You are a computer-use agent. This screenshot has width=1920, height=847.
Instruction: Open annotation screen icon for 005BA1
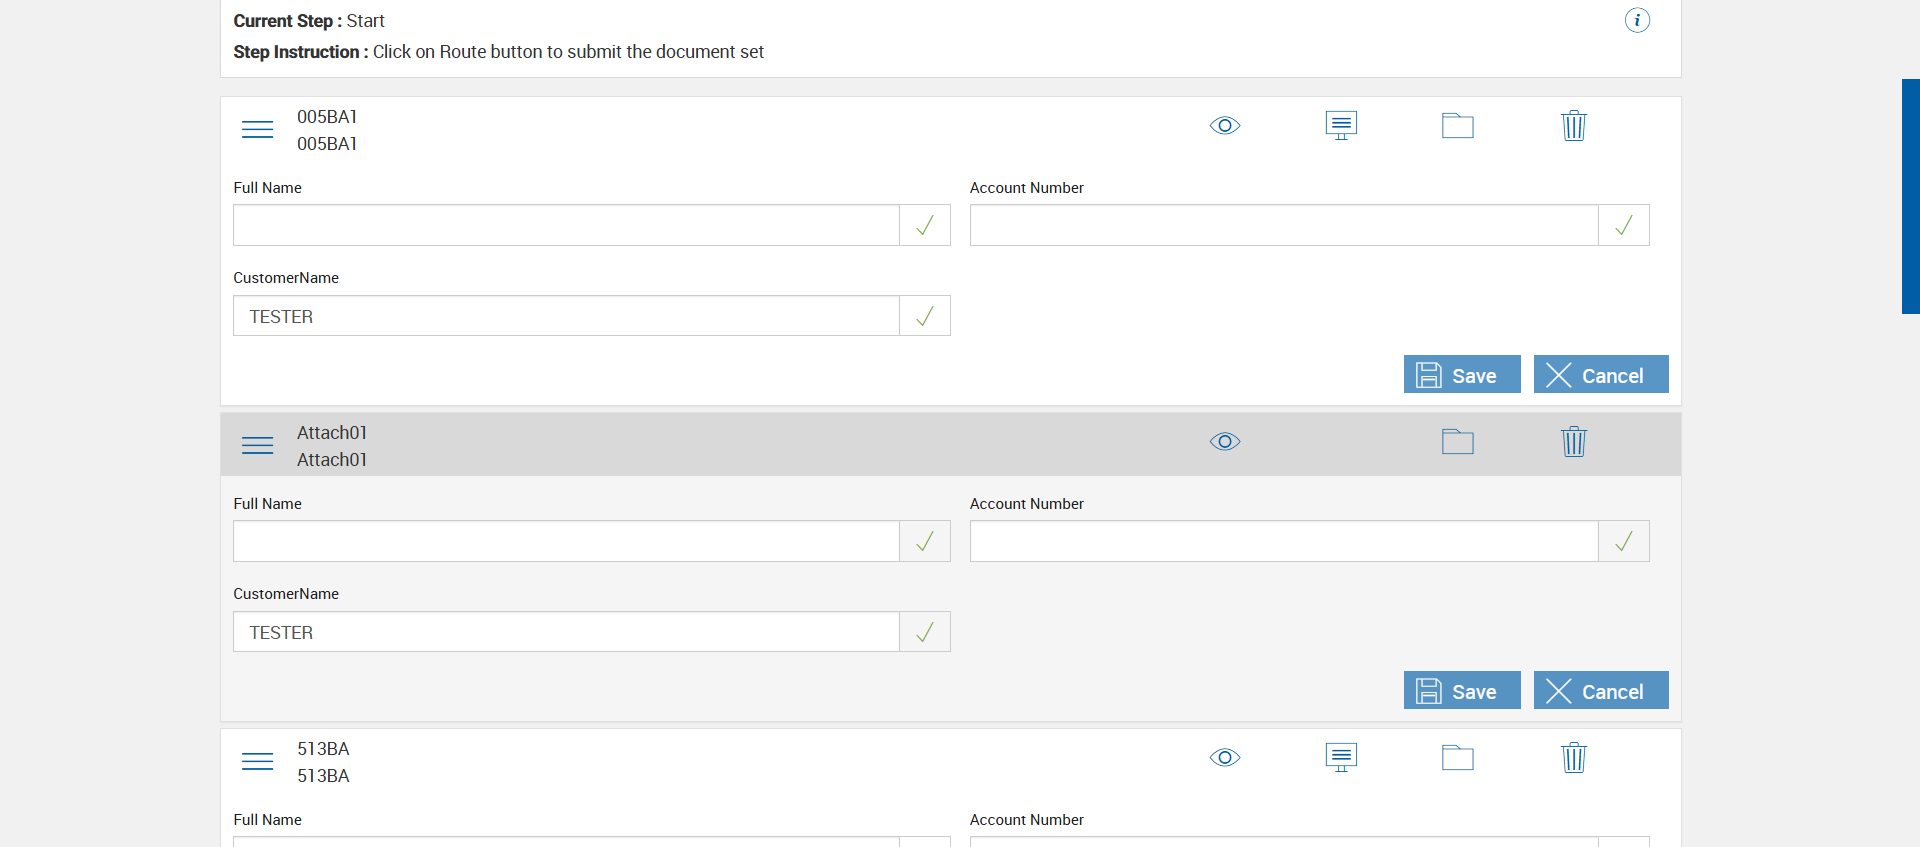point(1341,126)
